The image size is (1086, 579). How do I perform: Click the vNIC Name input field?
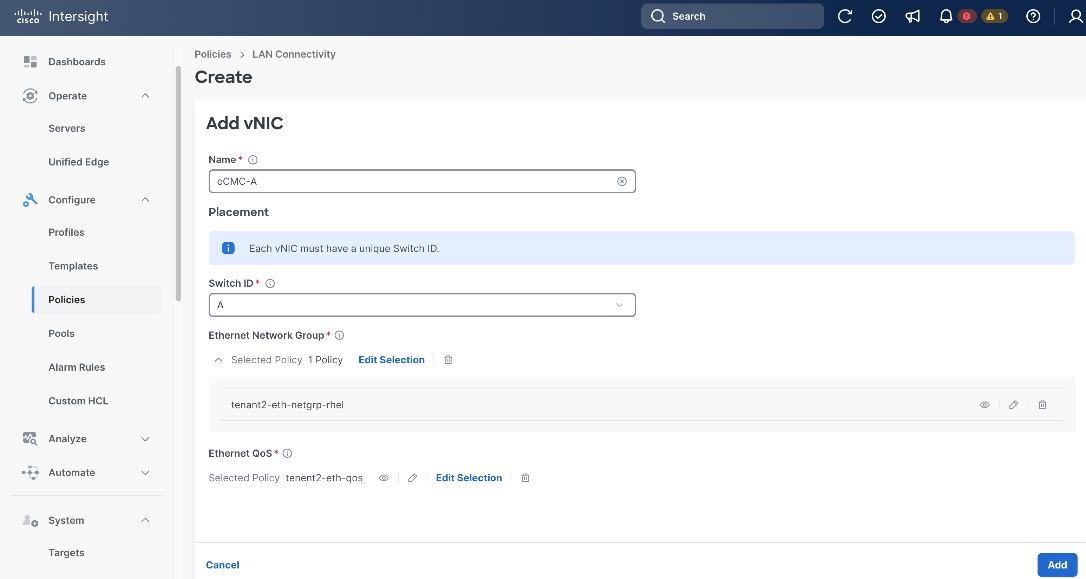pyautogui.click(x=422, y=181)
